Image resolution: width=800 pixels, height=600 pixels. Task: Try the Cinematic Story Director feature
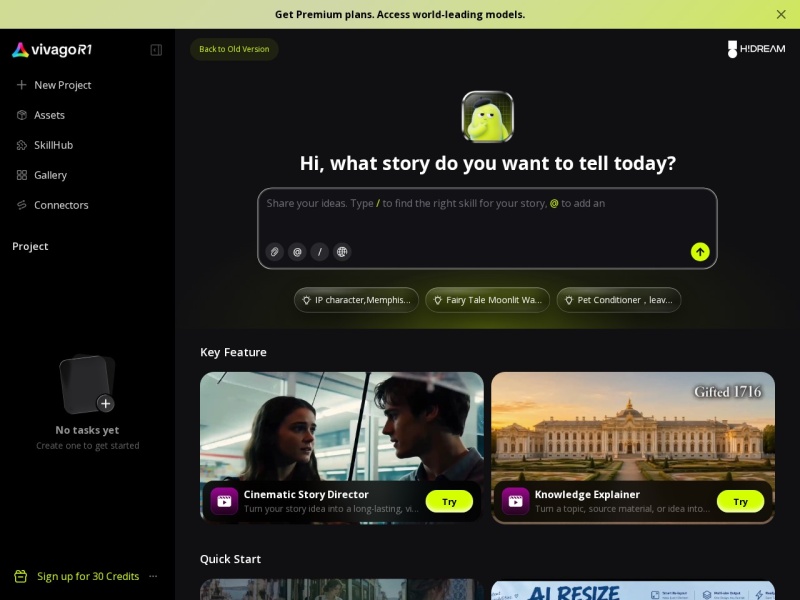449,502
